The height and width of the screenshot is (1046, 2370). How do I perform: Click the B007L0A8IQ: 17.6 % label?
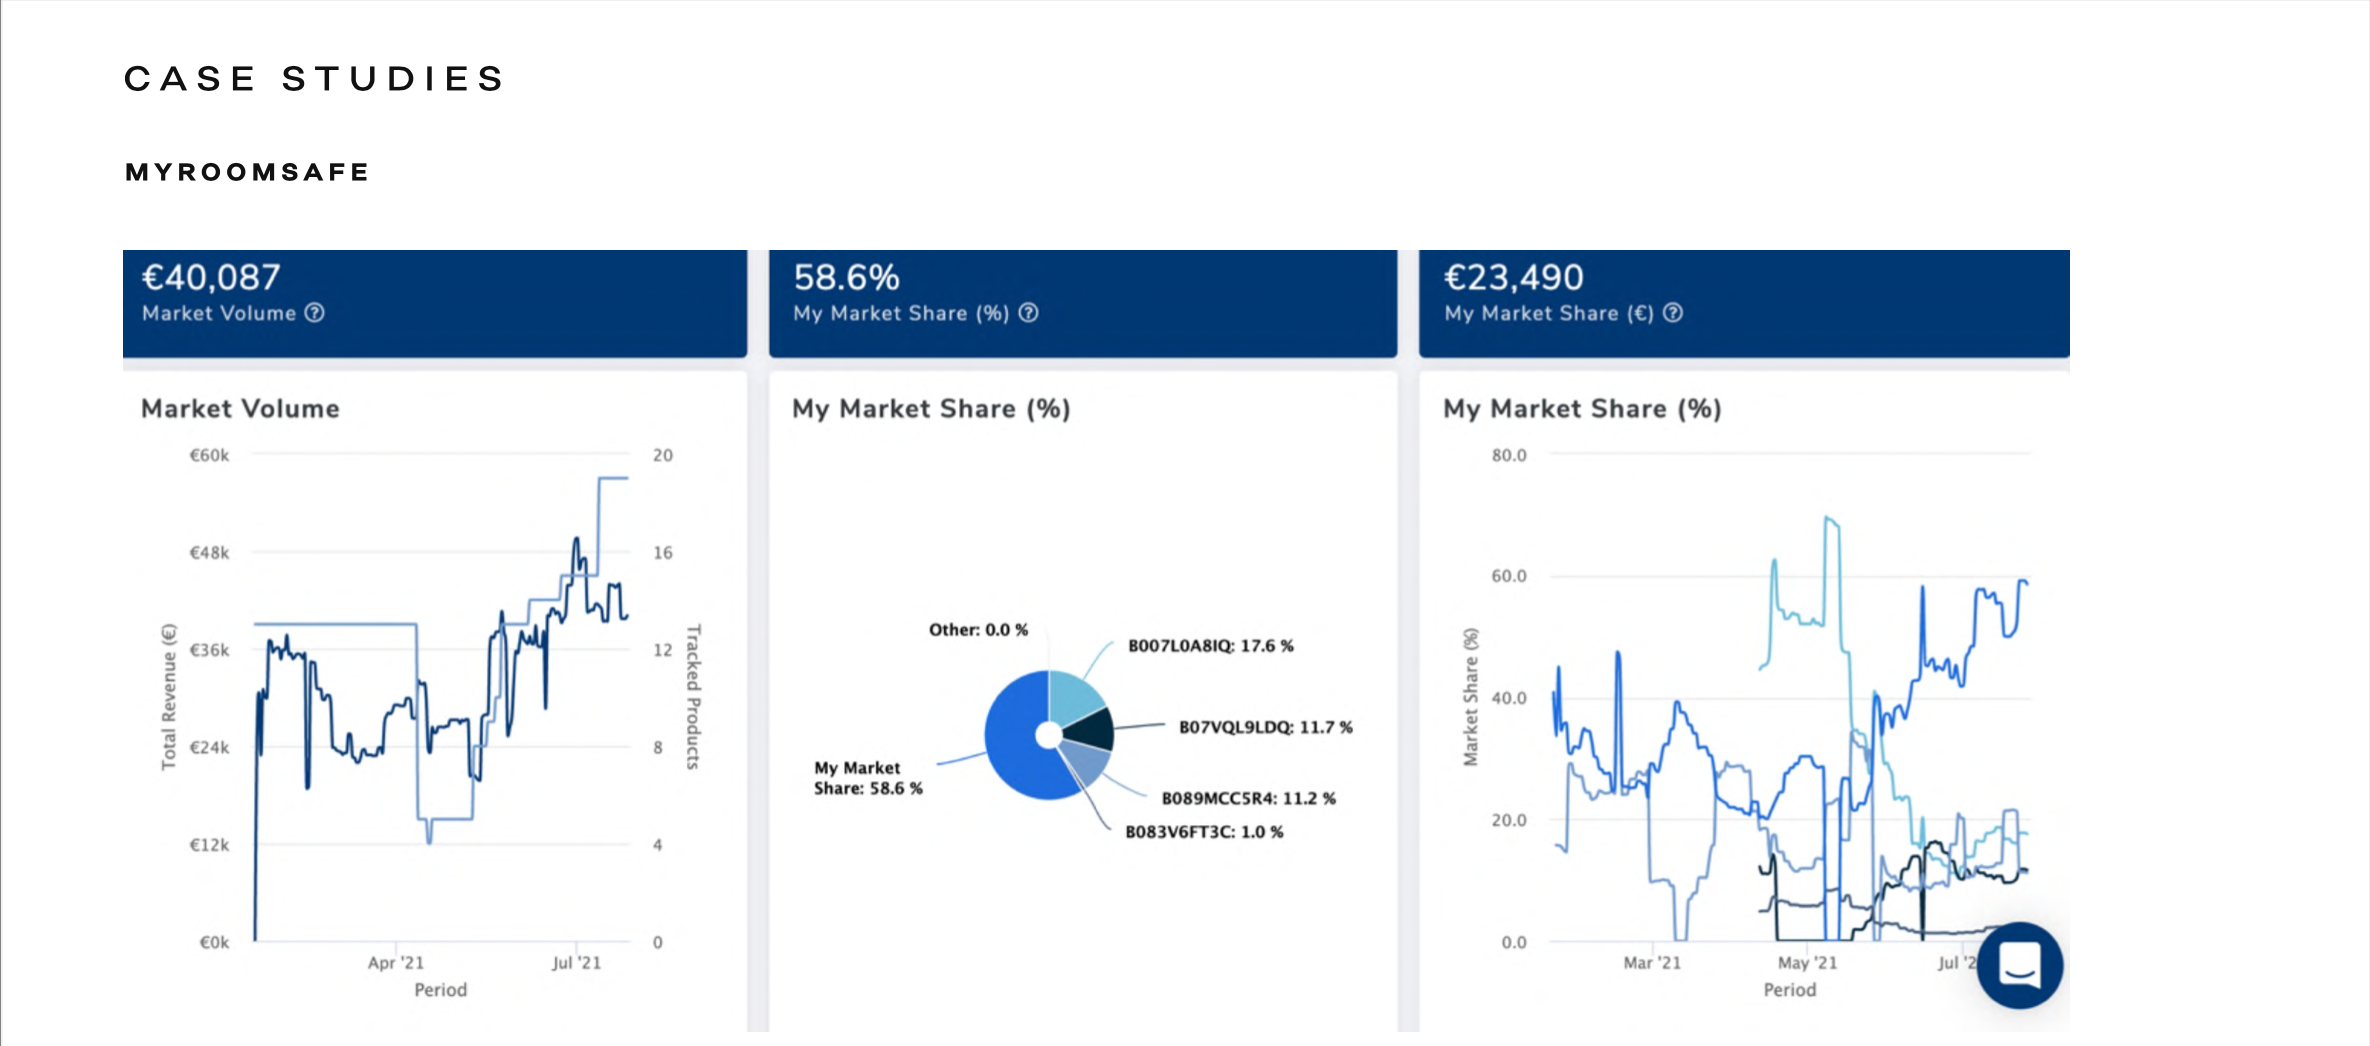[1210, 646]
